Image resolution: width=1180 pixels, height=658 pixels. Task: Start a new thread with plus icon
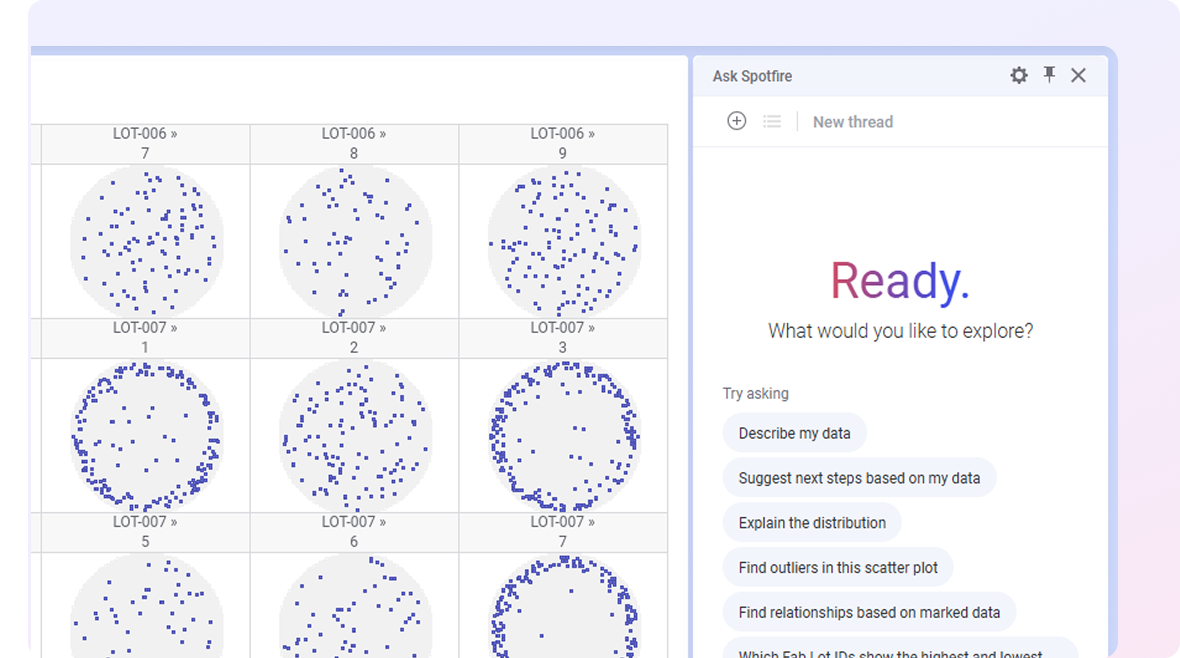737,120
